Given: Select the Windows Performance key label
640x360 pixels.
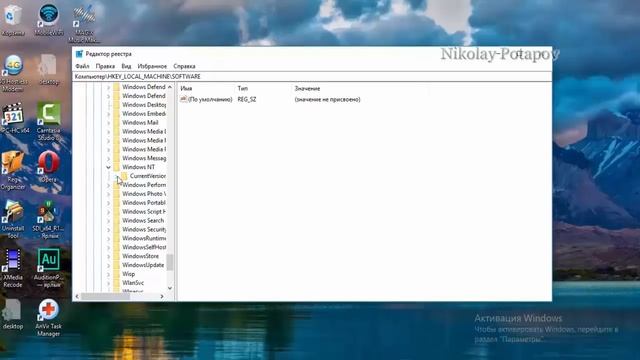Looking at the screenshot, I should coord(144,185).
